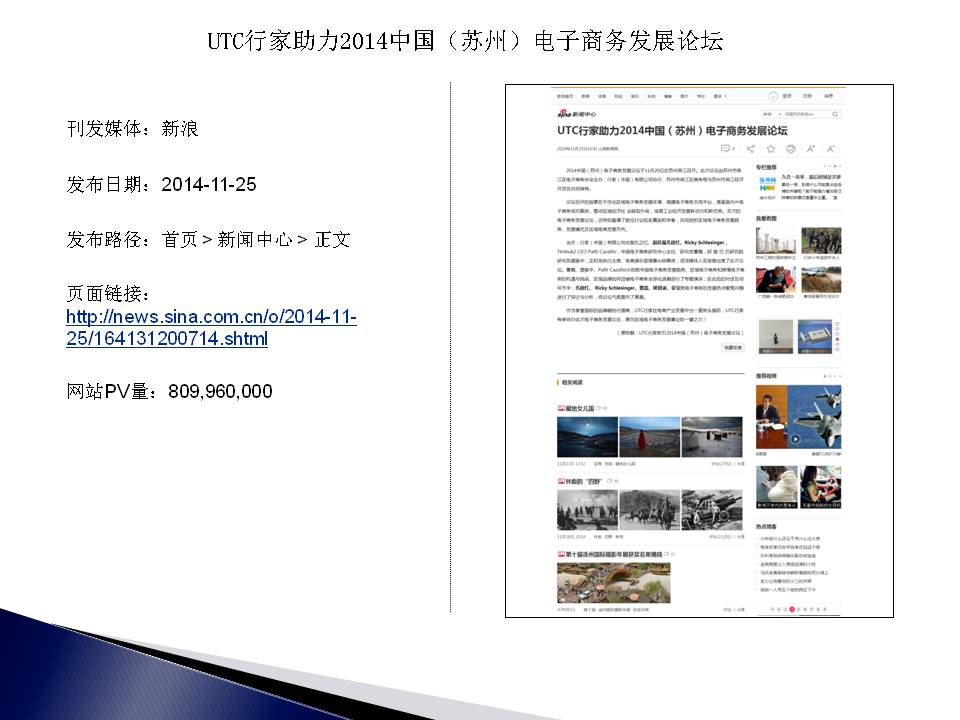Select the red active pagination number in sidebar
Image resolution: width=960 pixels, height=720 pixels.
(792, 609)
